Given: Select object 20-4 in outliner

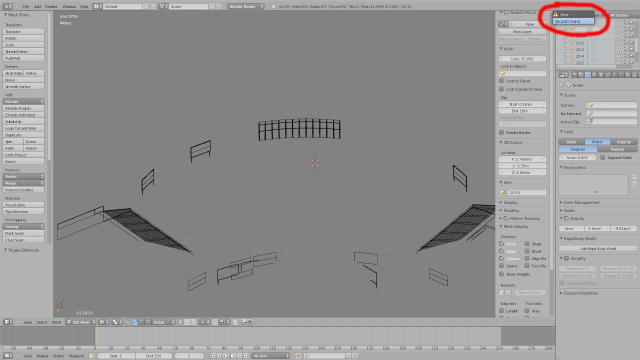Looking at the screenshot, I should (580, 56).
